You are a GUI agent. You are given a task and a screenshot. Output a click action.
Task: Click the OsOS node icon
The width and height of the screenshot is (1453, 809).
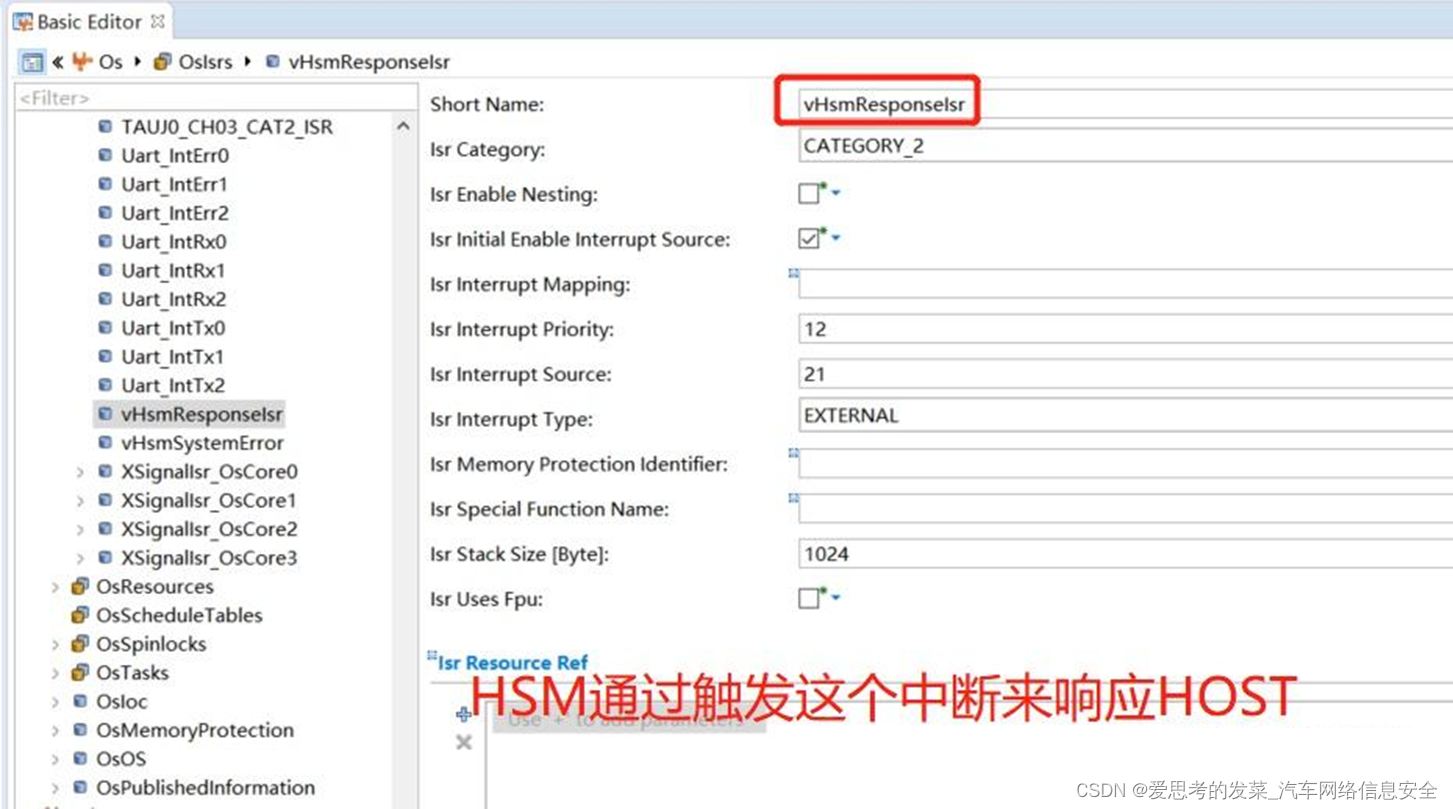point(81,759)
